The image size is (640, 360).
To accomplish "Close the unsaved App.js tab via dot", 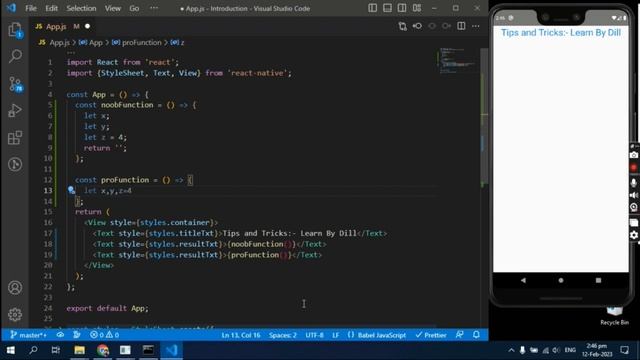I will click(x=87, y=26).
